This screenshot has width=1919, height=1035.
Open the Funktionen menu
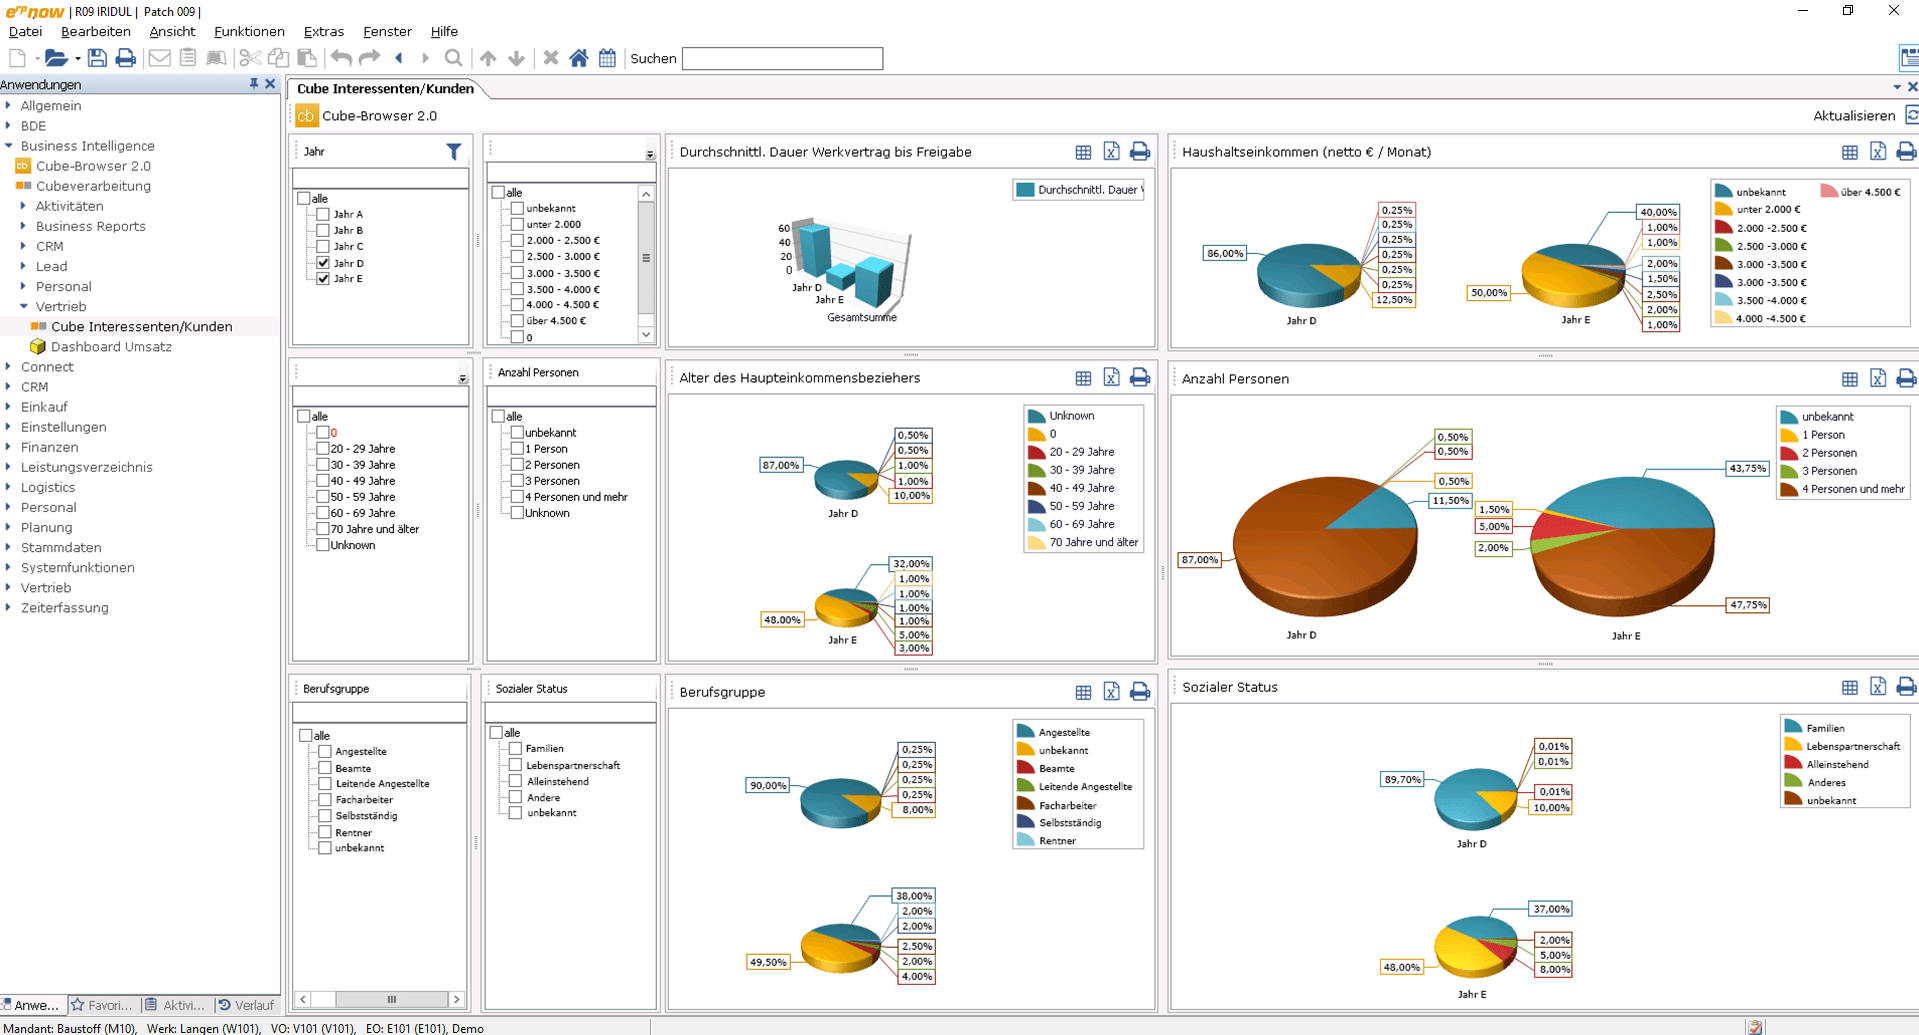coord(249,32)
